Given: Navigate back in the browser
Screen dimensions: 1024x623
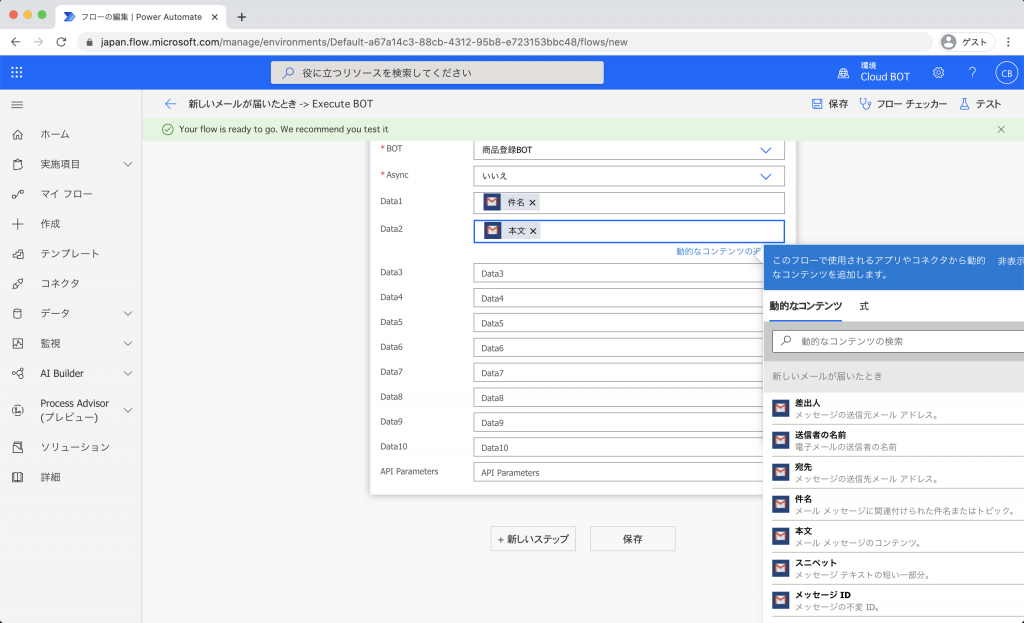Looking at the screenshot, I should tap(16, 42).
